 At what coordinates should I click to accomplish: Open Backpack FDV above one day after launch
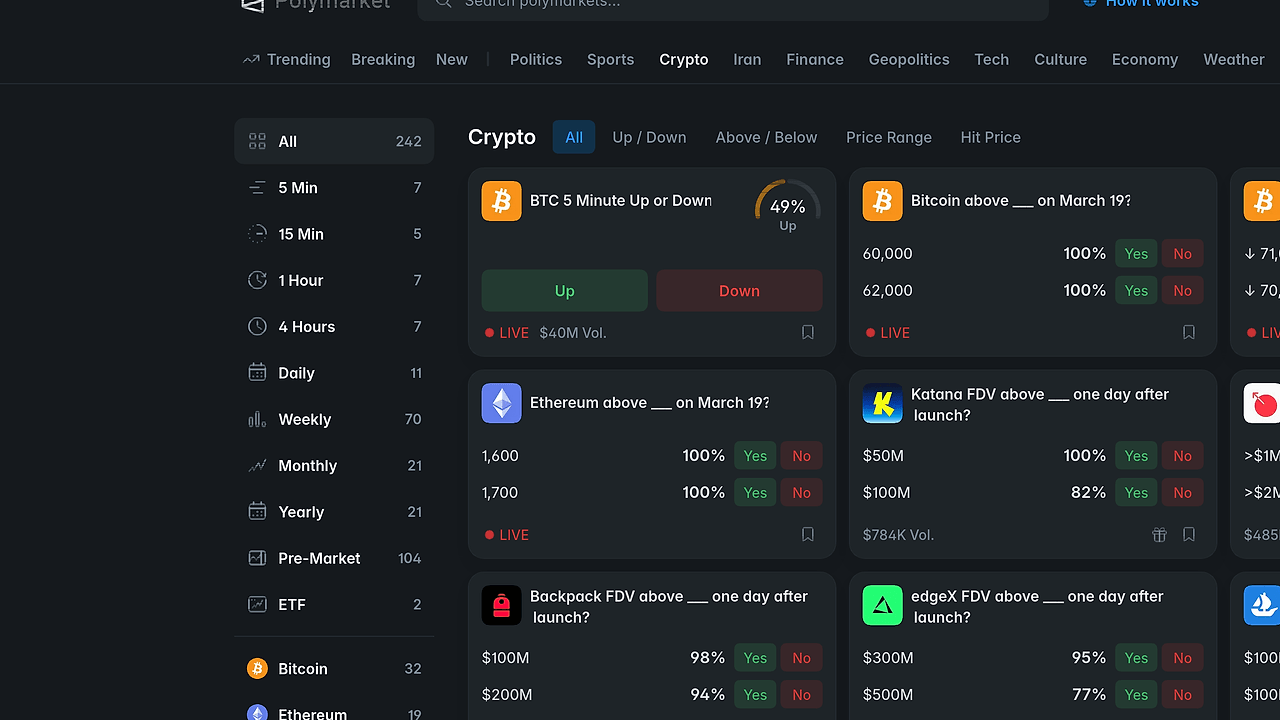tap(669, 606)
